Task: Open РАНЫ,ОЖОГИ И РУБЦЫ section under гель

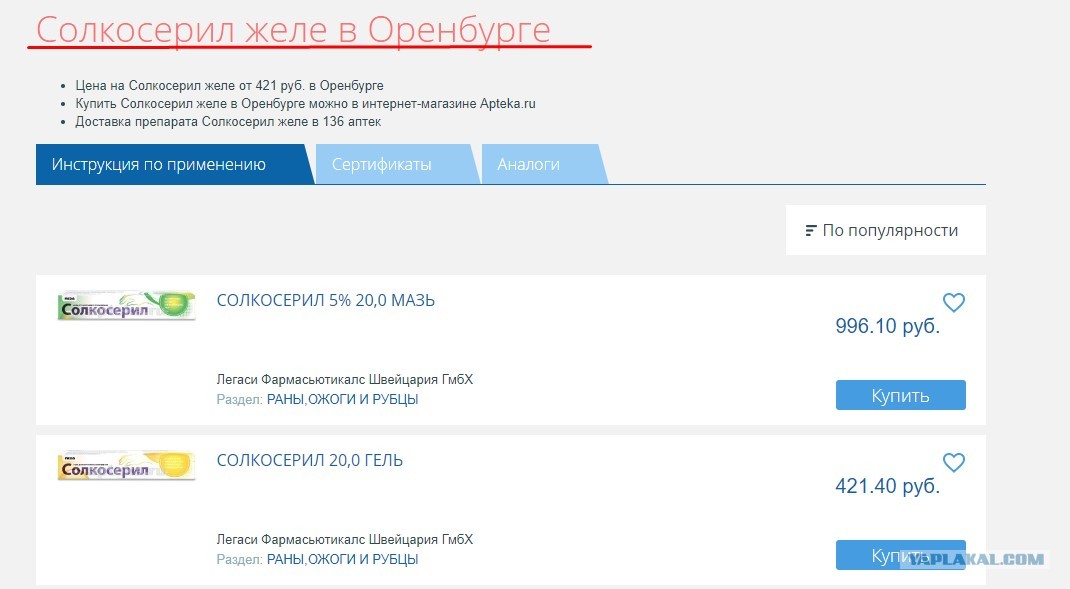Action: tap(343, 560)
